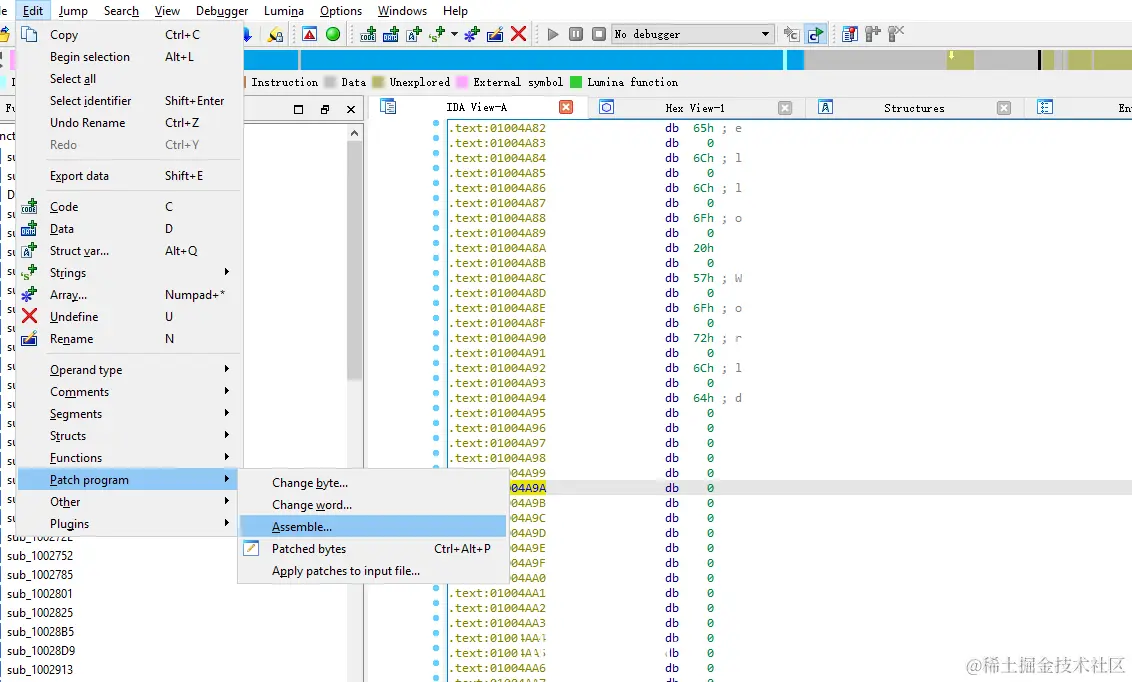The width and height of the screenshot is (1132, 682).
Task: Click the toolbar red X Undefine icon
Action: pos(518,34)
